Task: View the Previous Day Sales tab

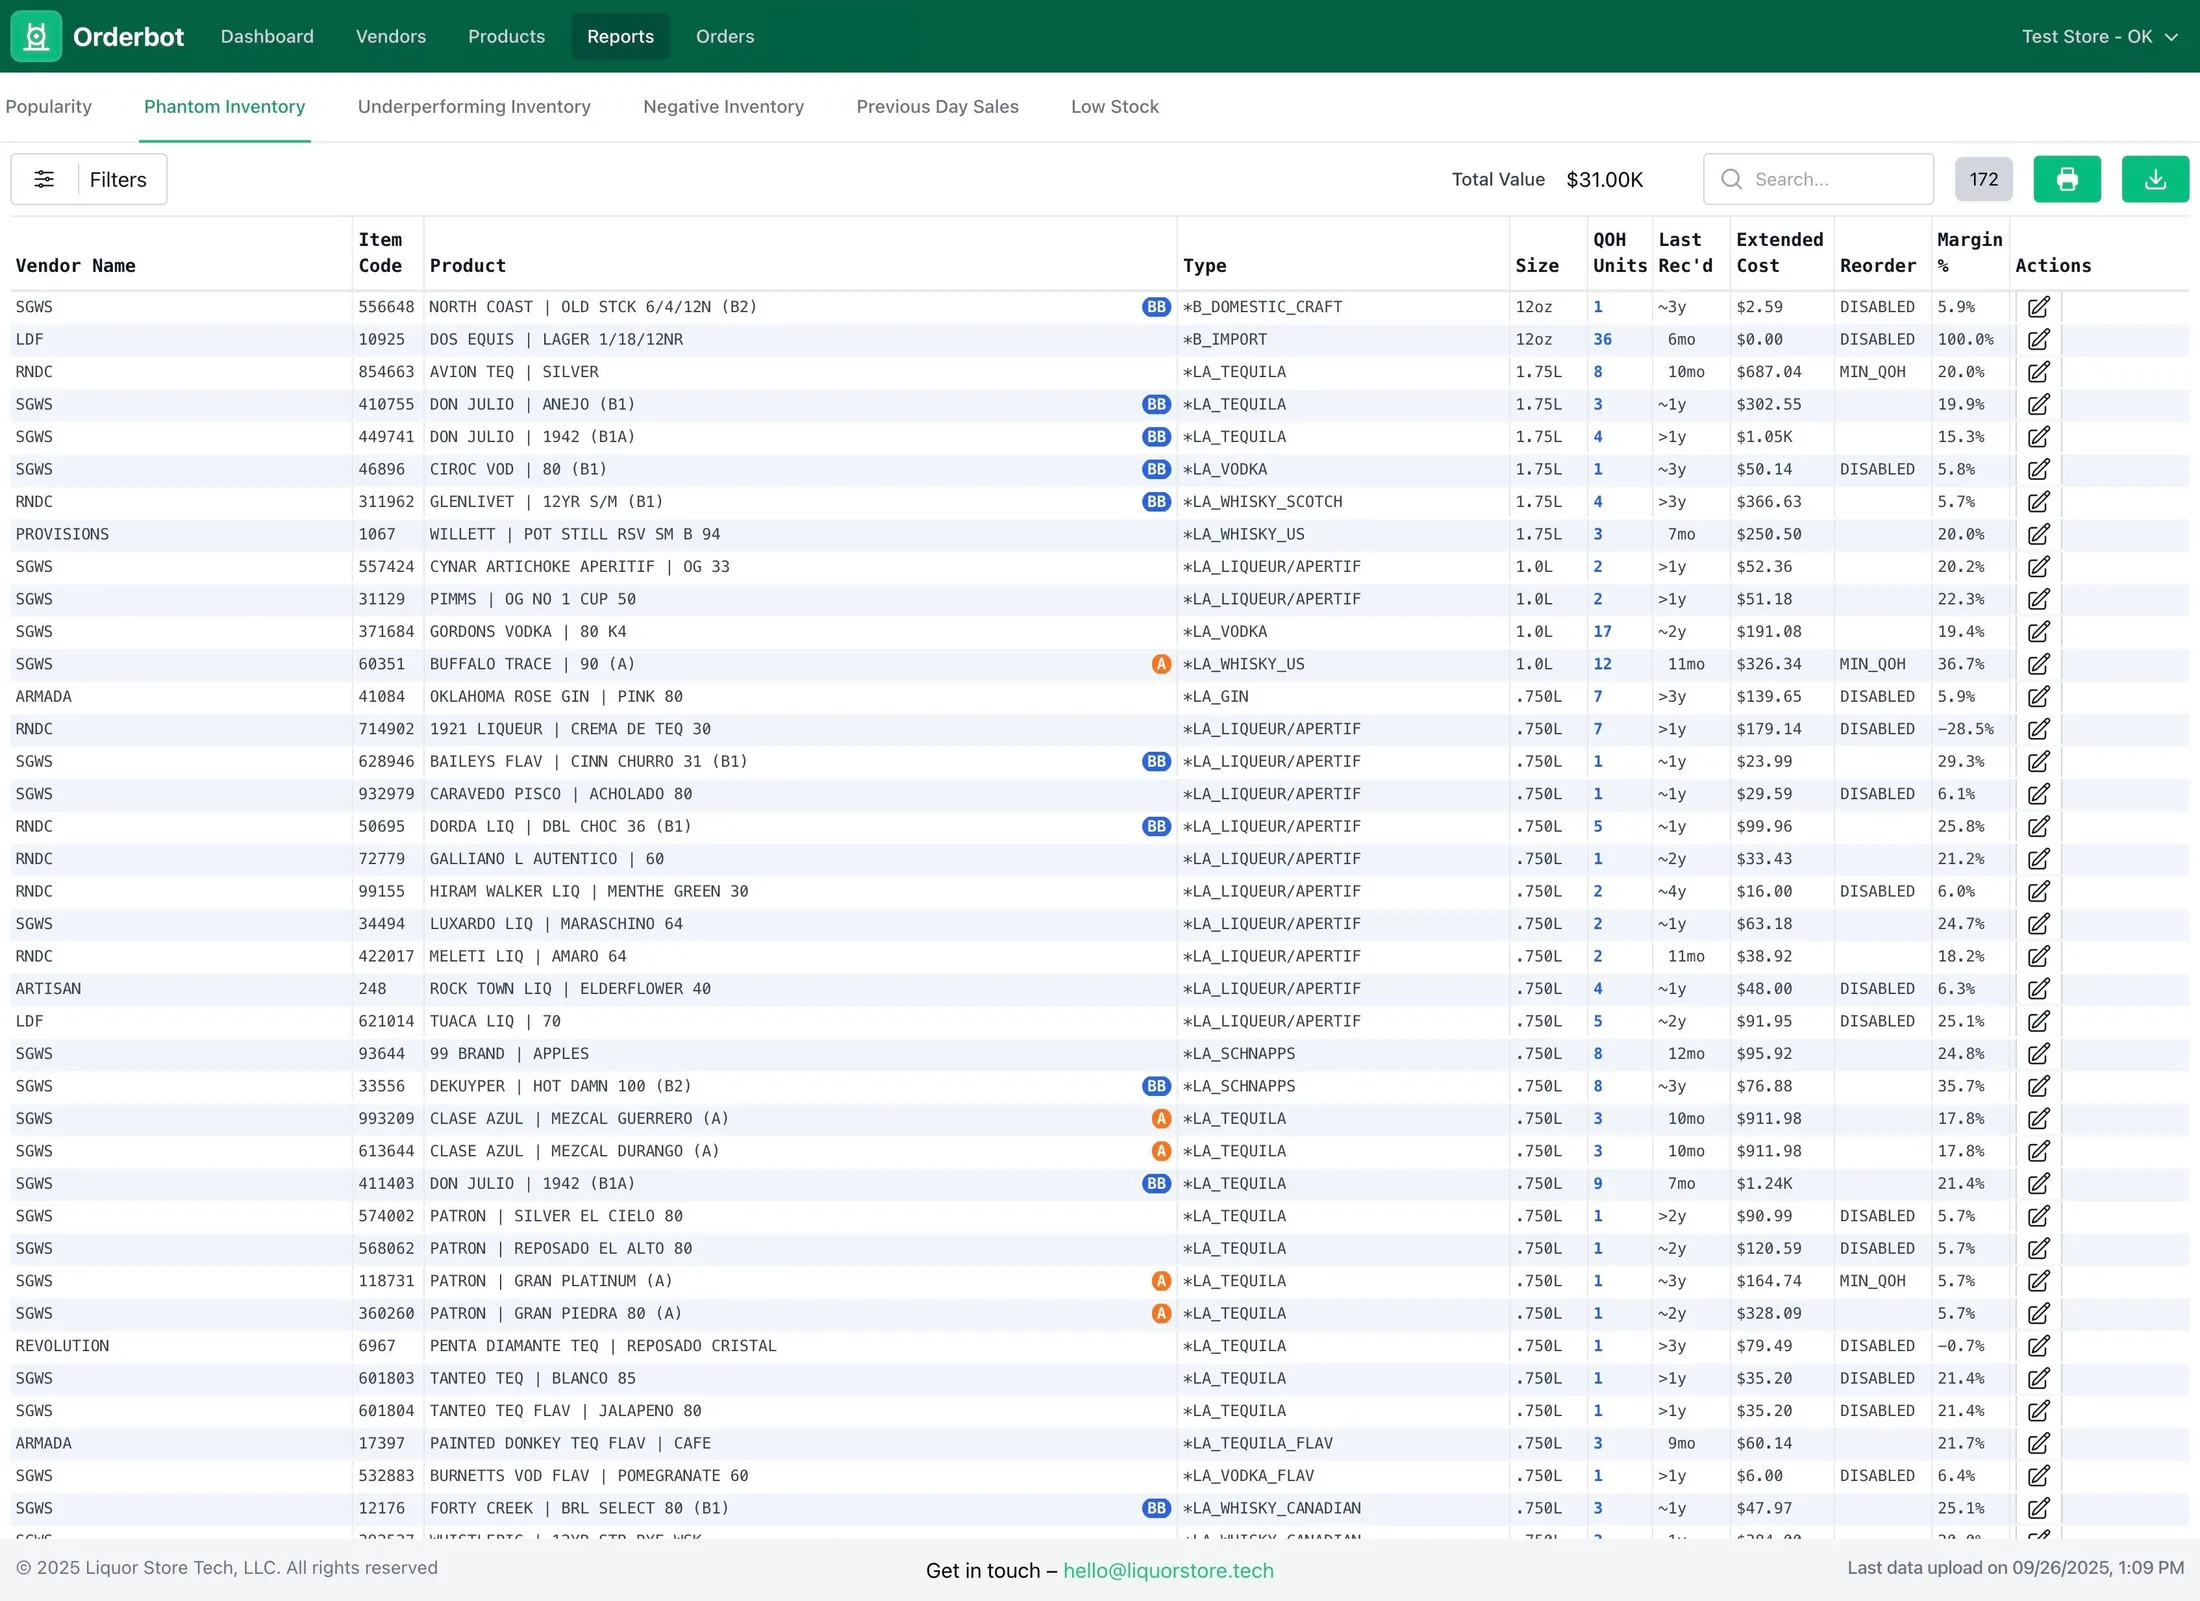Action: point(937,106)
